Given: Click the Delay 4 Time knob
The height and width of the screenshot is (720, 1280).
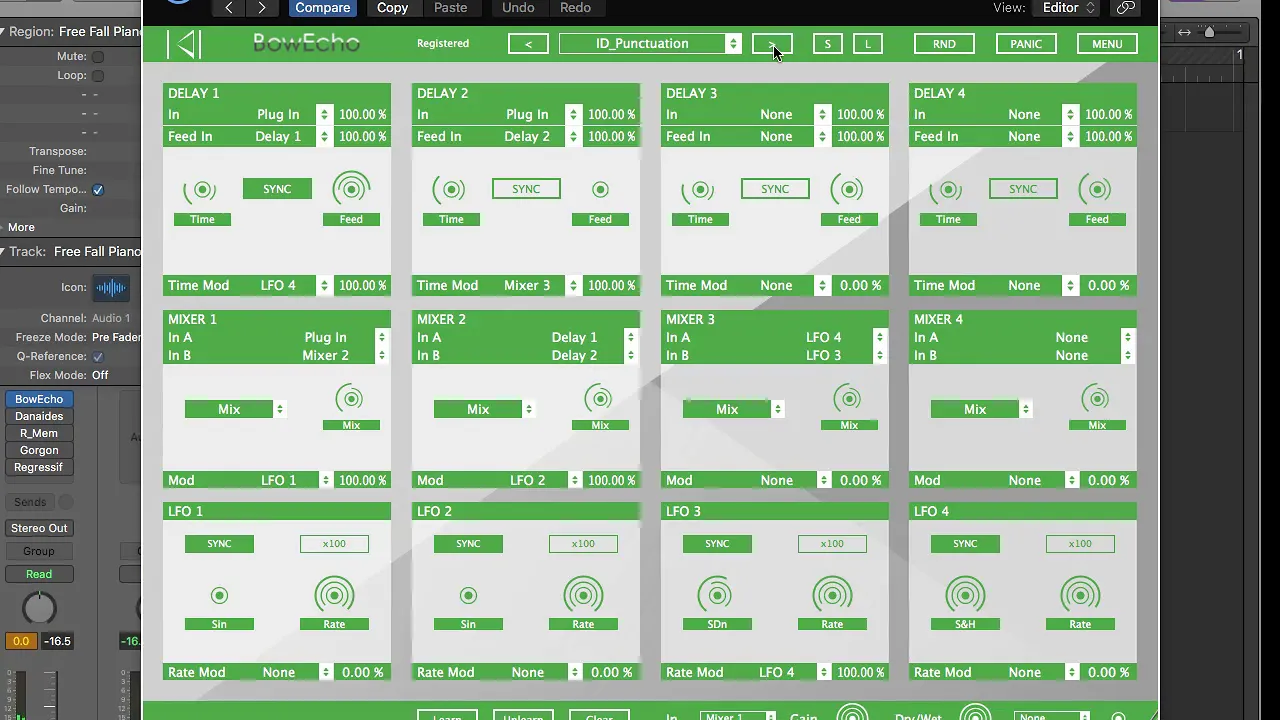Looking at the screenshot, I should 947,189.
